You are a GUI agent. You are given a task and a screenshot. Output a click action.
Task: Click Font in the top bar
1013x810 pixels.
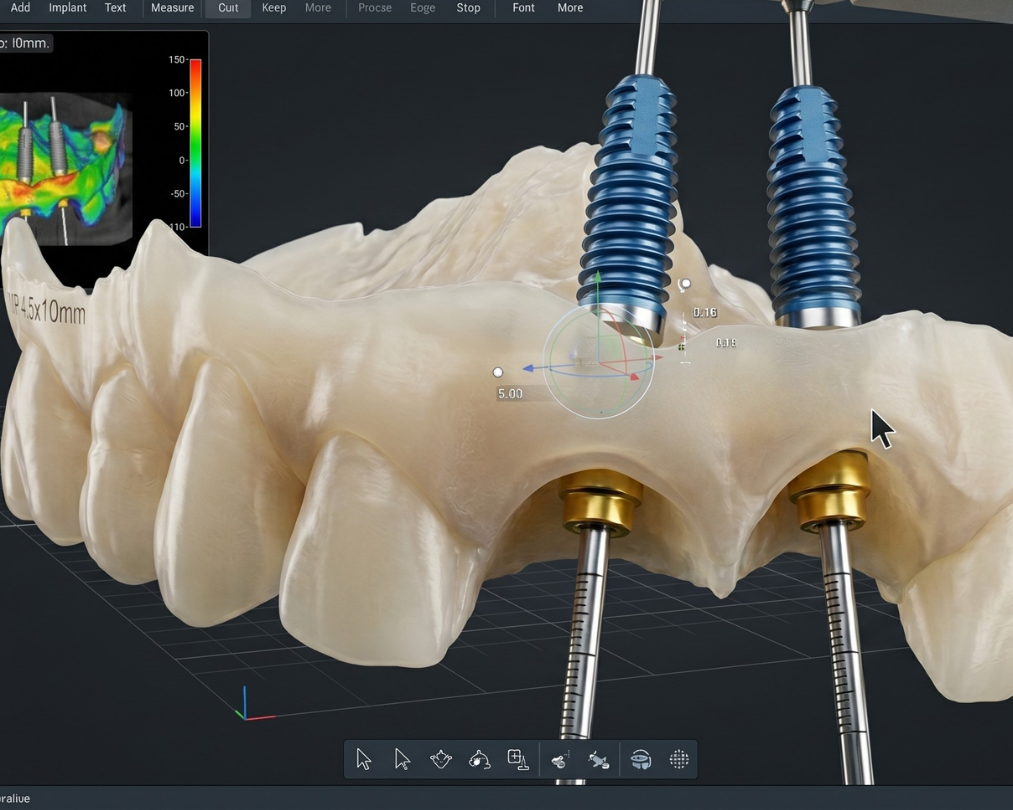pos(523,8)
